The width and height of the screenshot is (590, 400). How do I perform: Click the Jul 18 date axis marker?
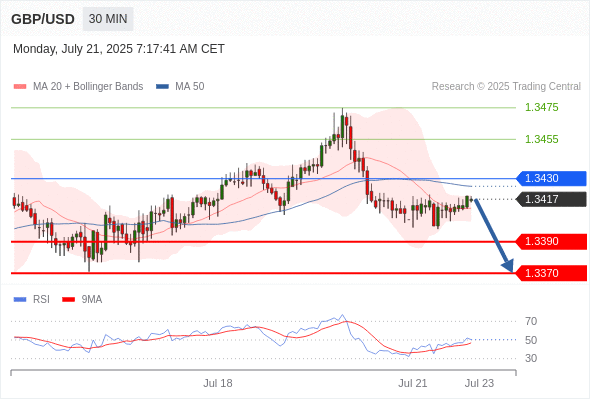pos(218,383)
